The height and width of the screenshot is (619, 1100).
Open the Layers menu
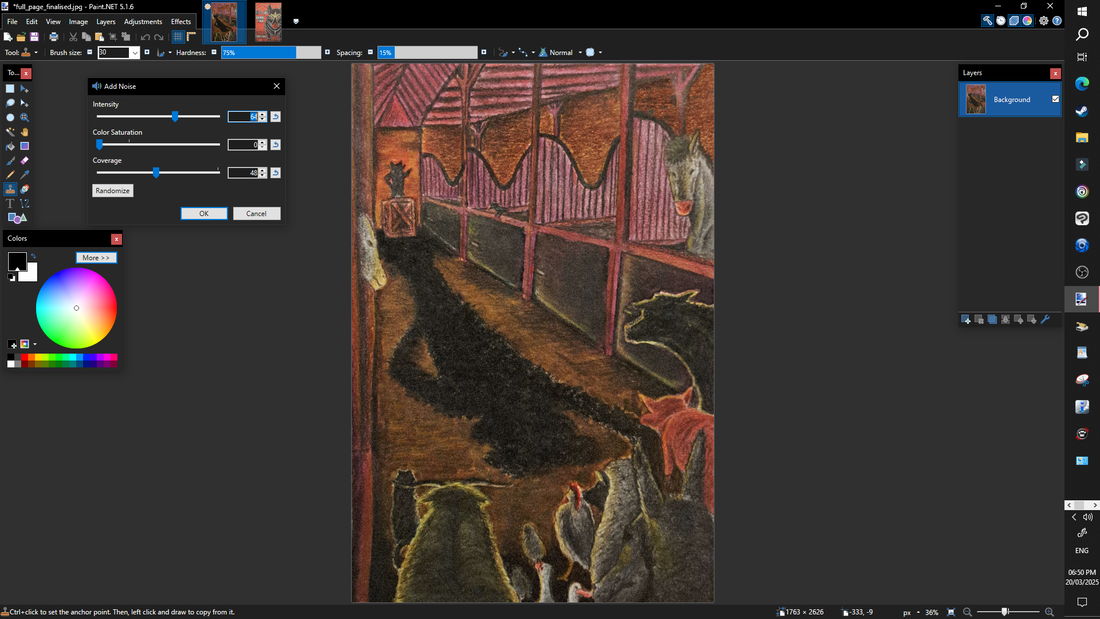coord(106,22)
